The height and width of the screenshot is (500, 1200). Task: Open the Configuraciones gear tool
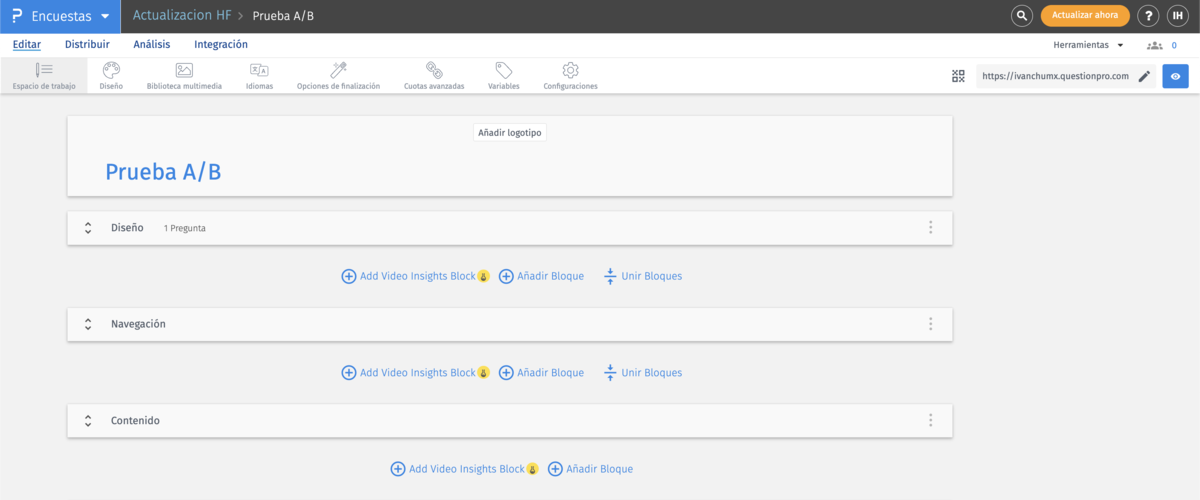pos(571,76)
